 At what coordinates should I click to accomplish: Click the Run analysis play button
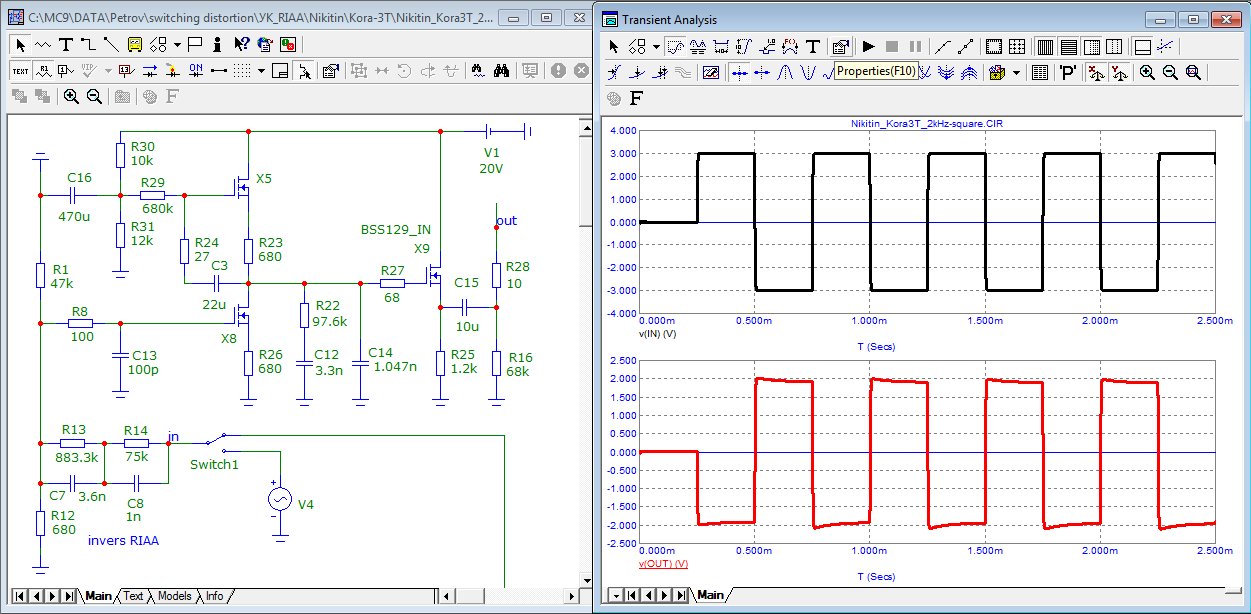point(868,46)
